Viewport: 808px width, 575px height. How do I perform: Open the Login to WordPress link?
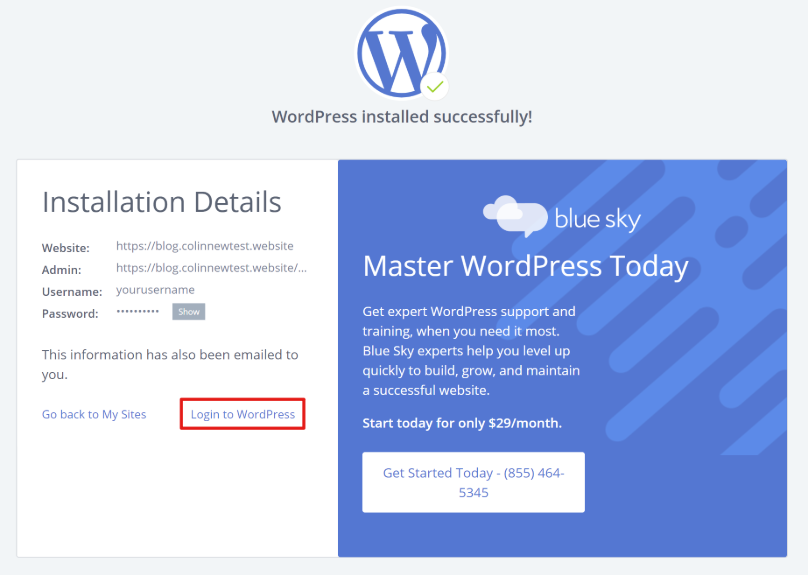(x=243, y=414)
